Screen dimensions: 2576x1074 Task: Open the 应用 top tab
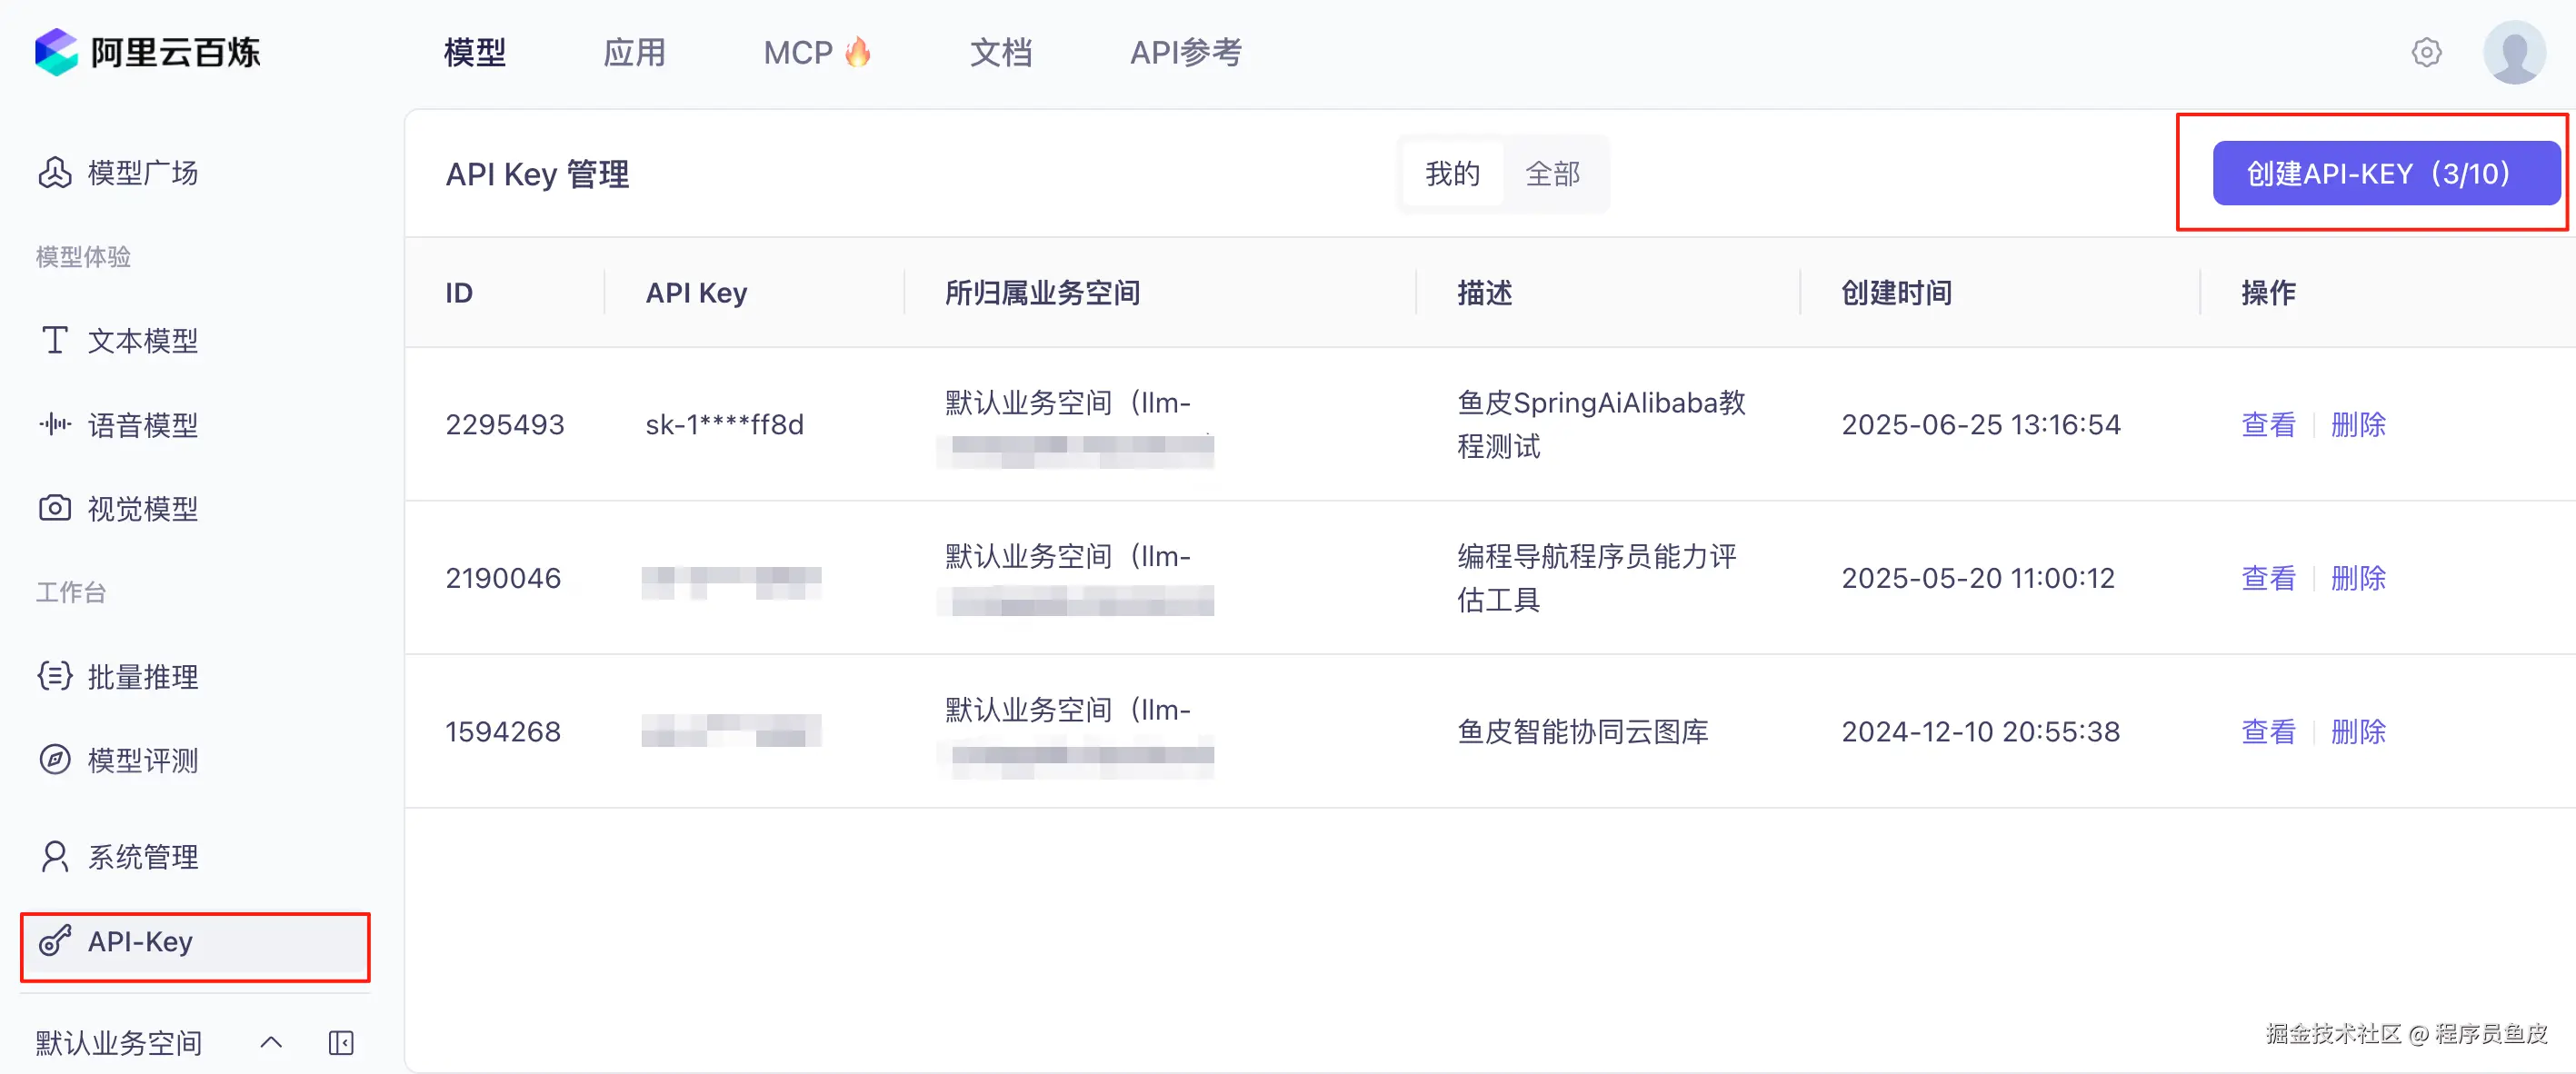tap(634, 52)
